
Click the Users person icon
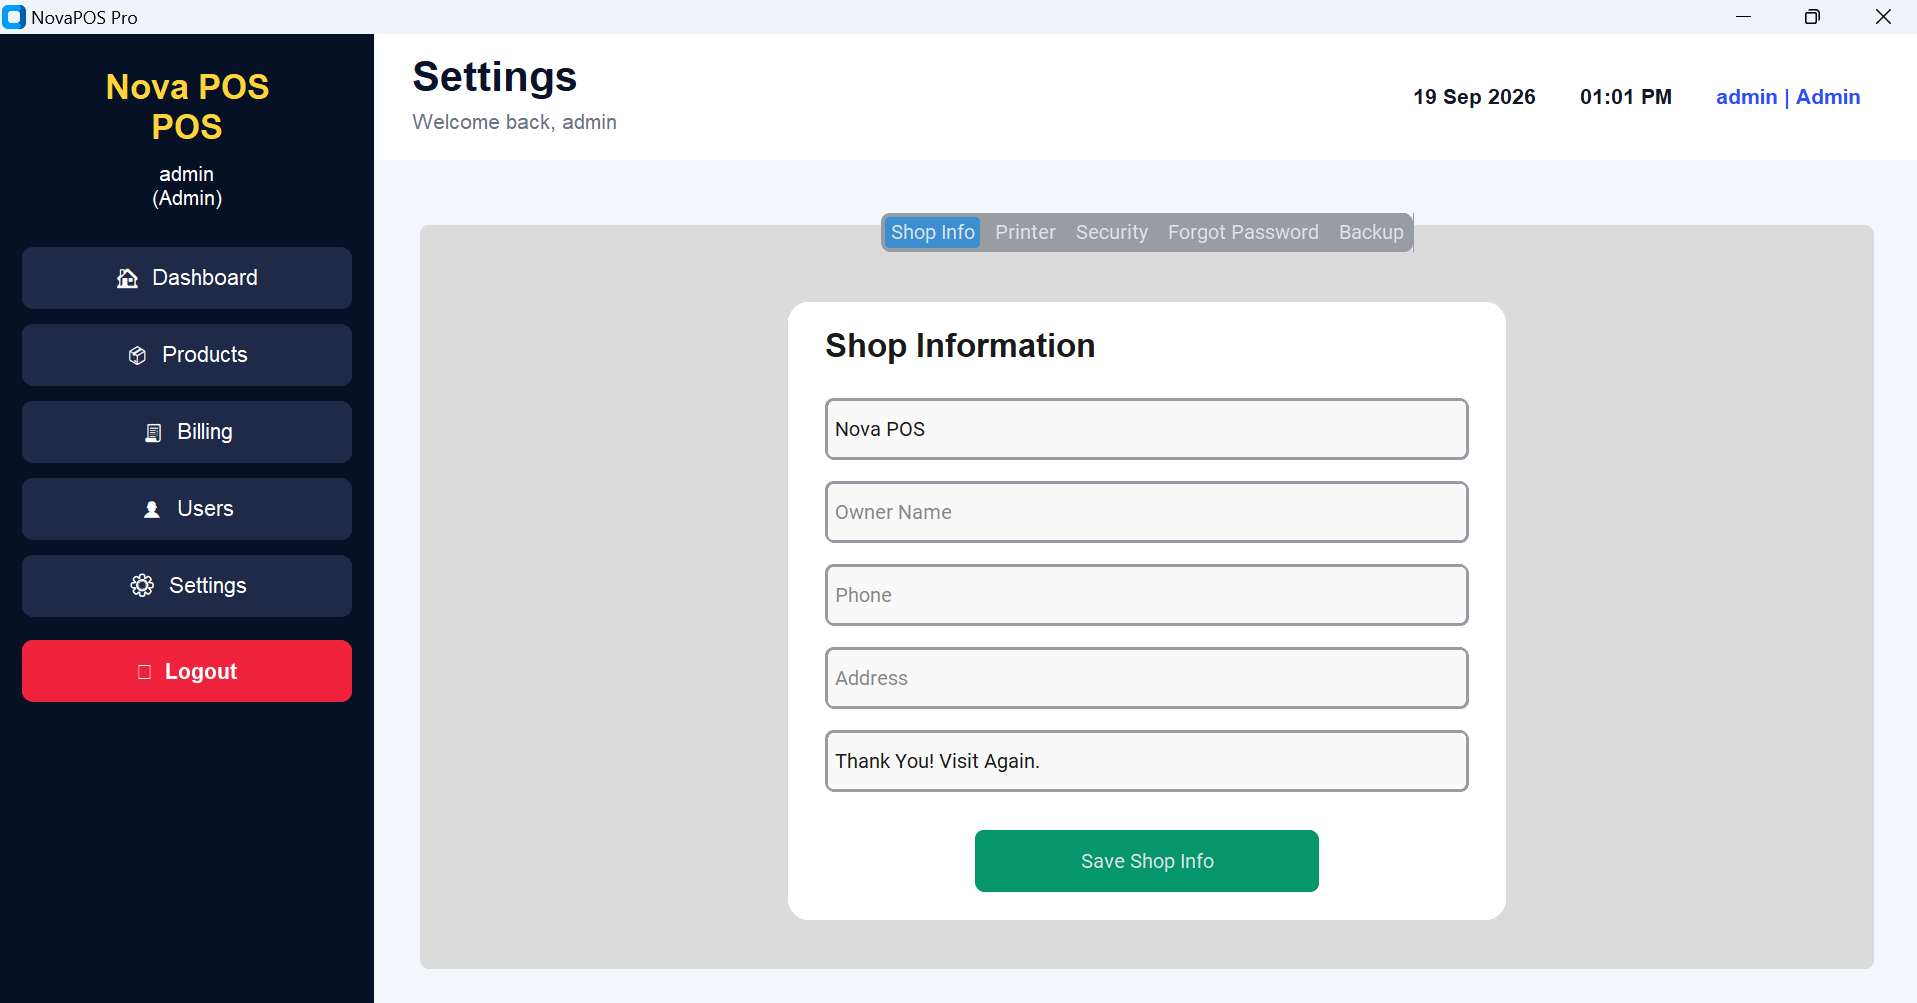point(152,509)
